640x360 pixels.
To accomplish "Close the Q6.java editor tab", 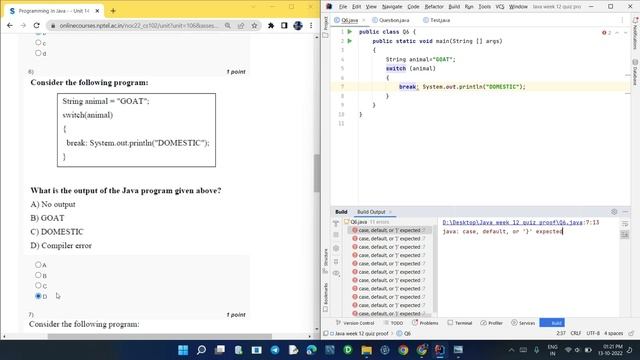I will click(x=363, y=20).
